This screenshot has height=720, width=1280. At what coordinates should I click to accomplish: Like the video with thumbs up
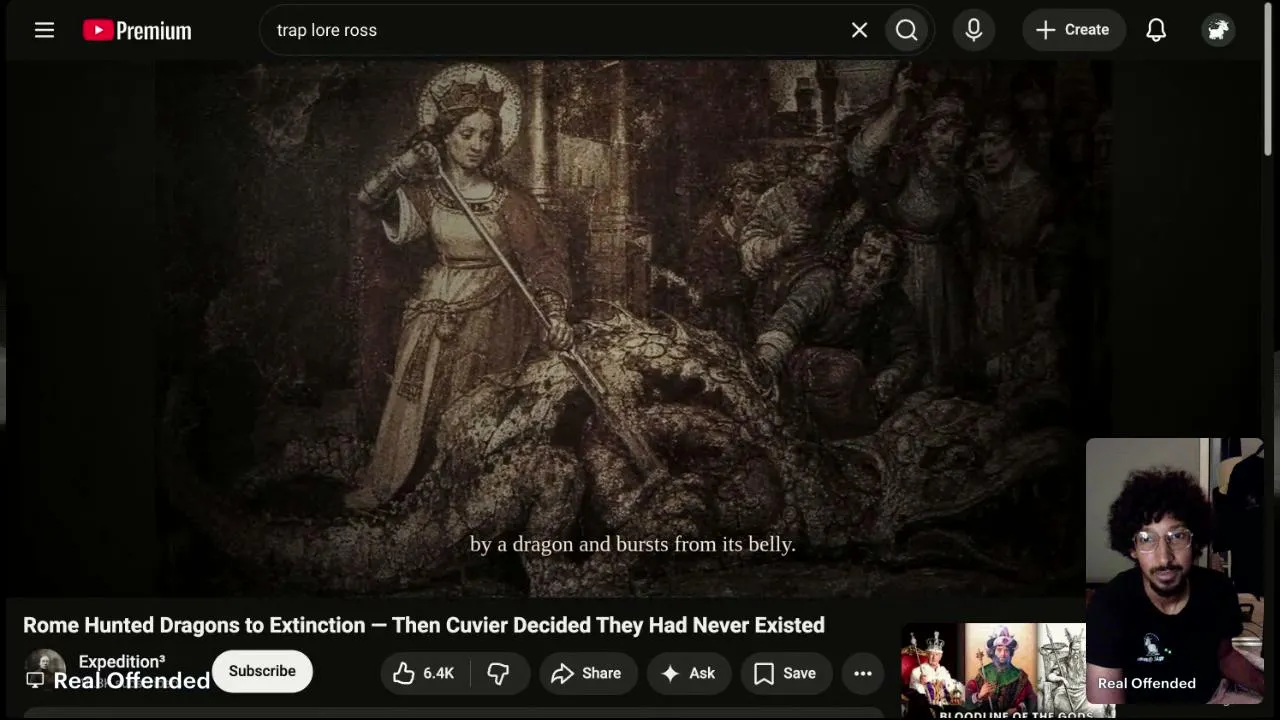[x=424, y=673]
